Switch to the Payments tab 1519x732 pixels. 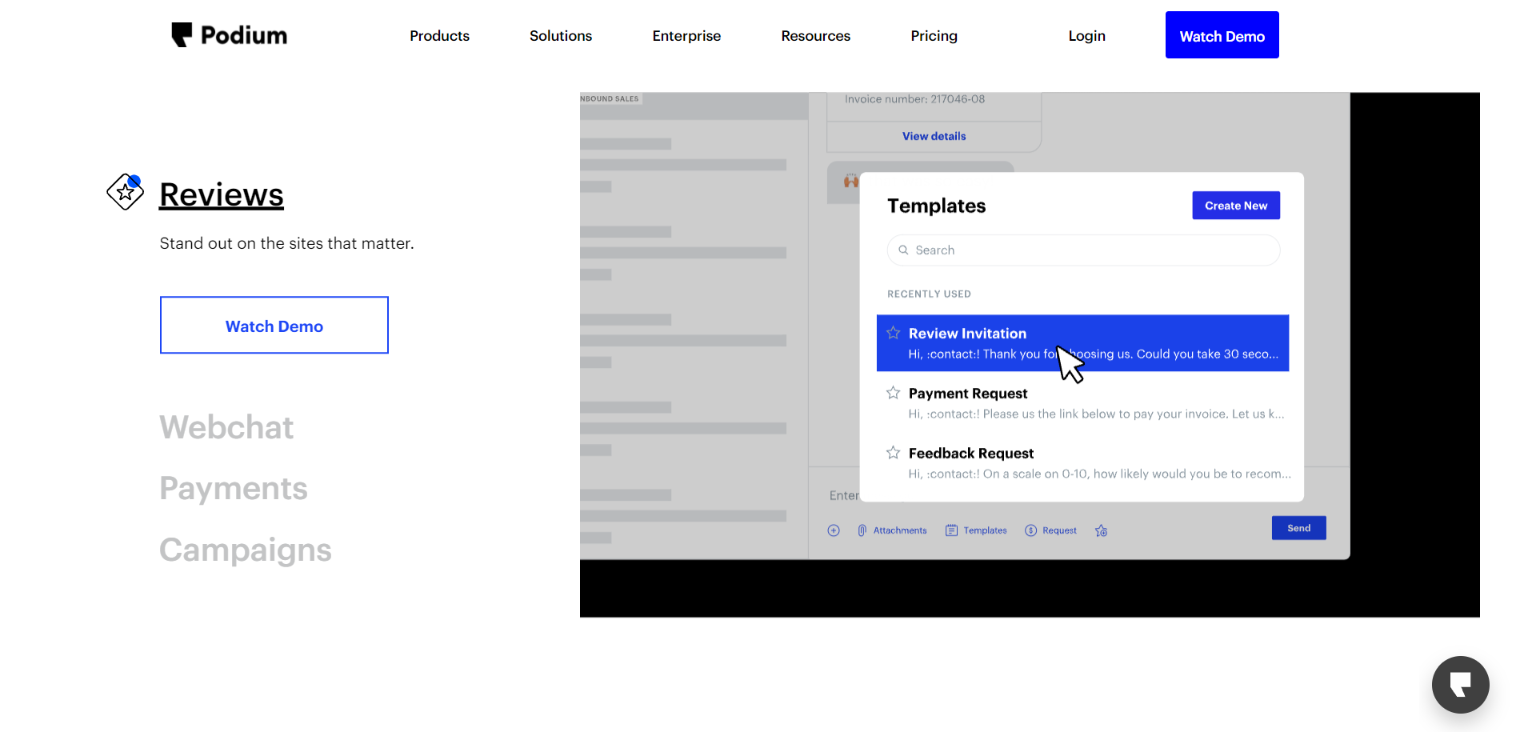(x=233, y=488)
